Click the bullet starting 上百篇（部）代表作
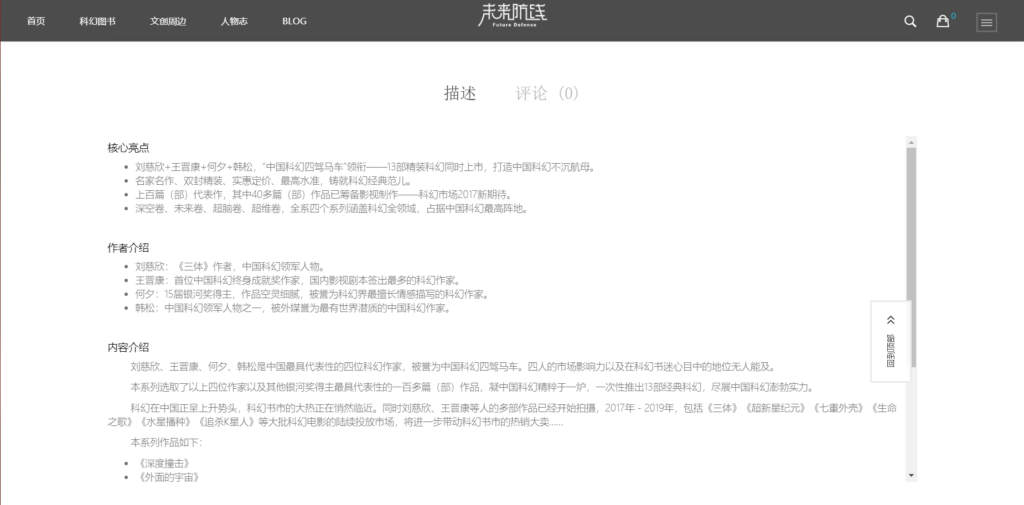Screen dimensions: 1024x505 click(x=323, y=195)
